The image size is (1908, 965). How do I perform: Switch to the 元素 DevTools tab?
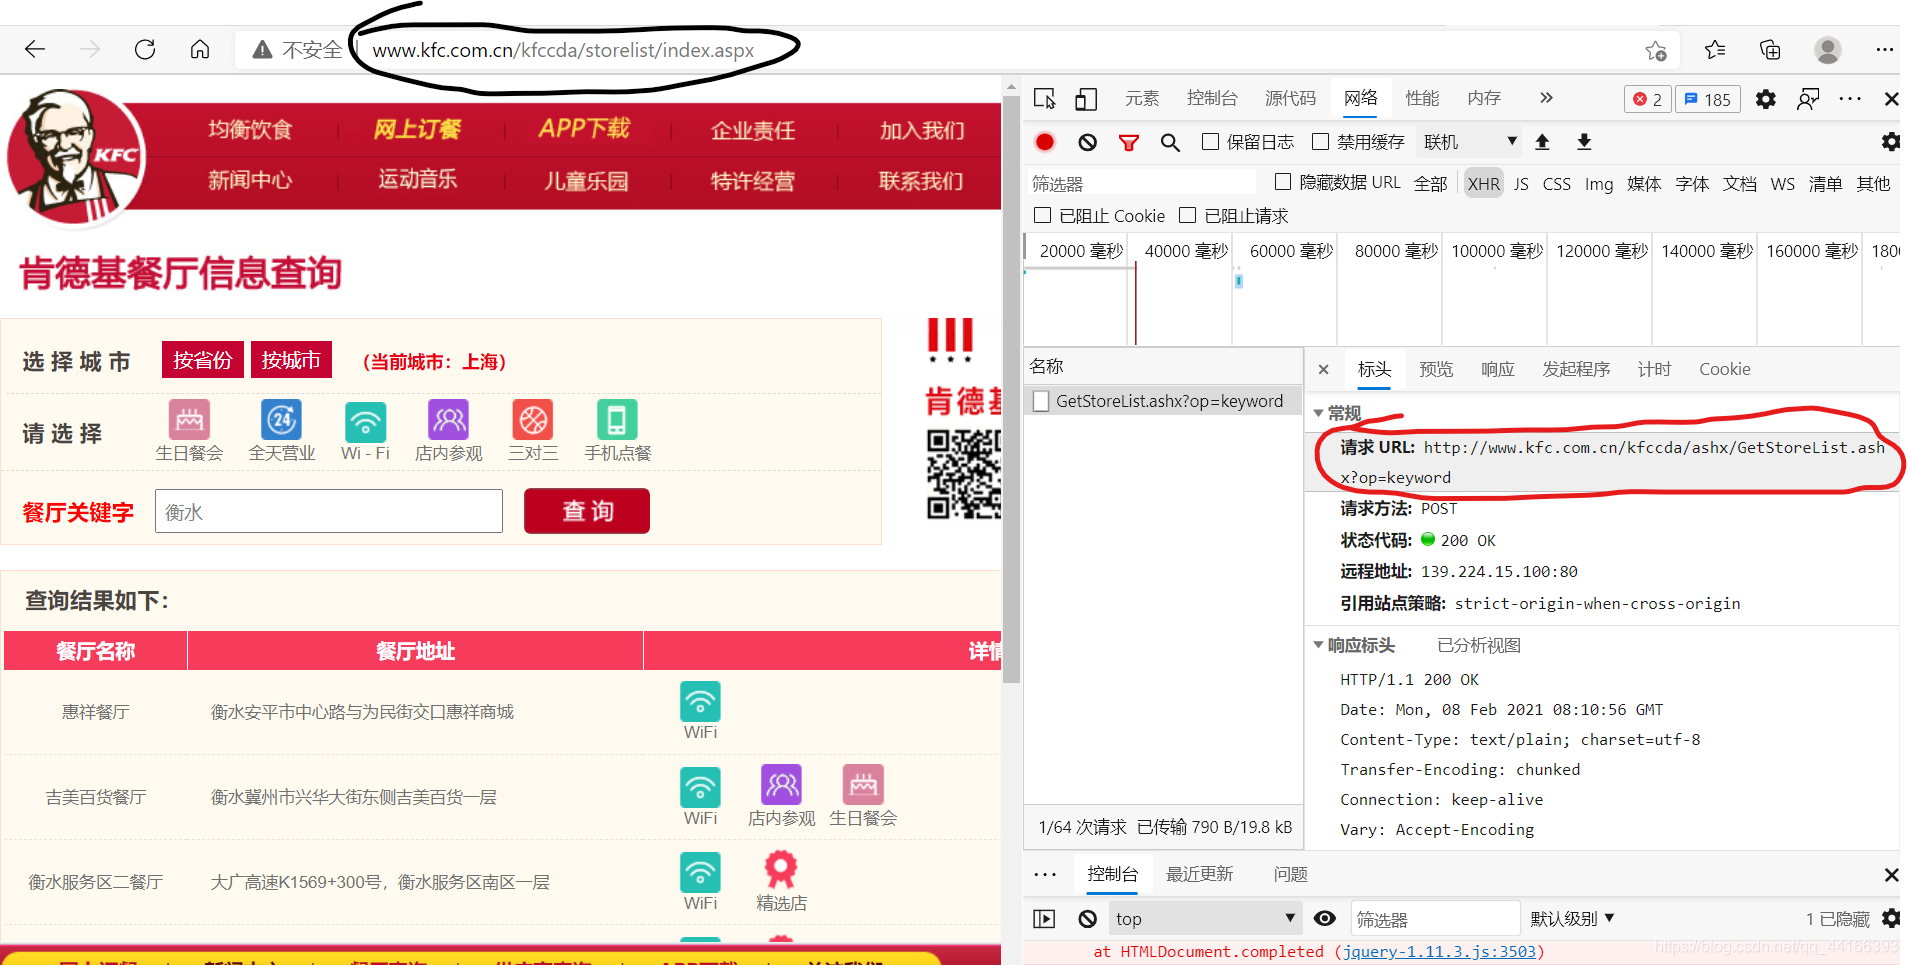1142,98
